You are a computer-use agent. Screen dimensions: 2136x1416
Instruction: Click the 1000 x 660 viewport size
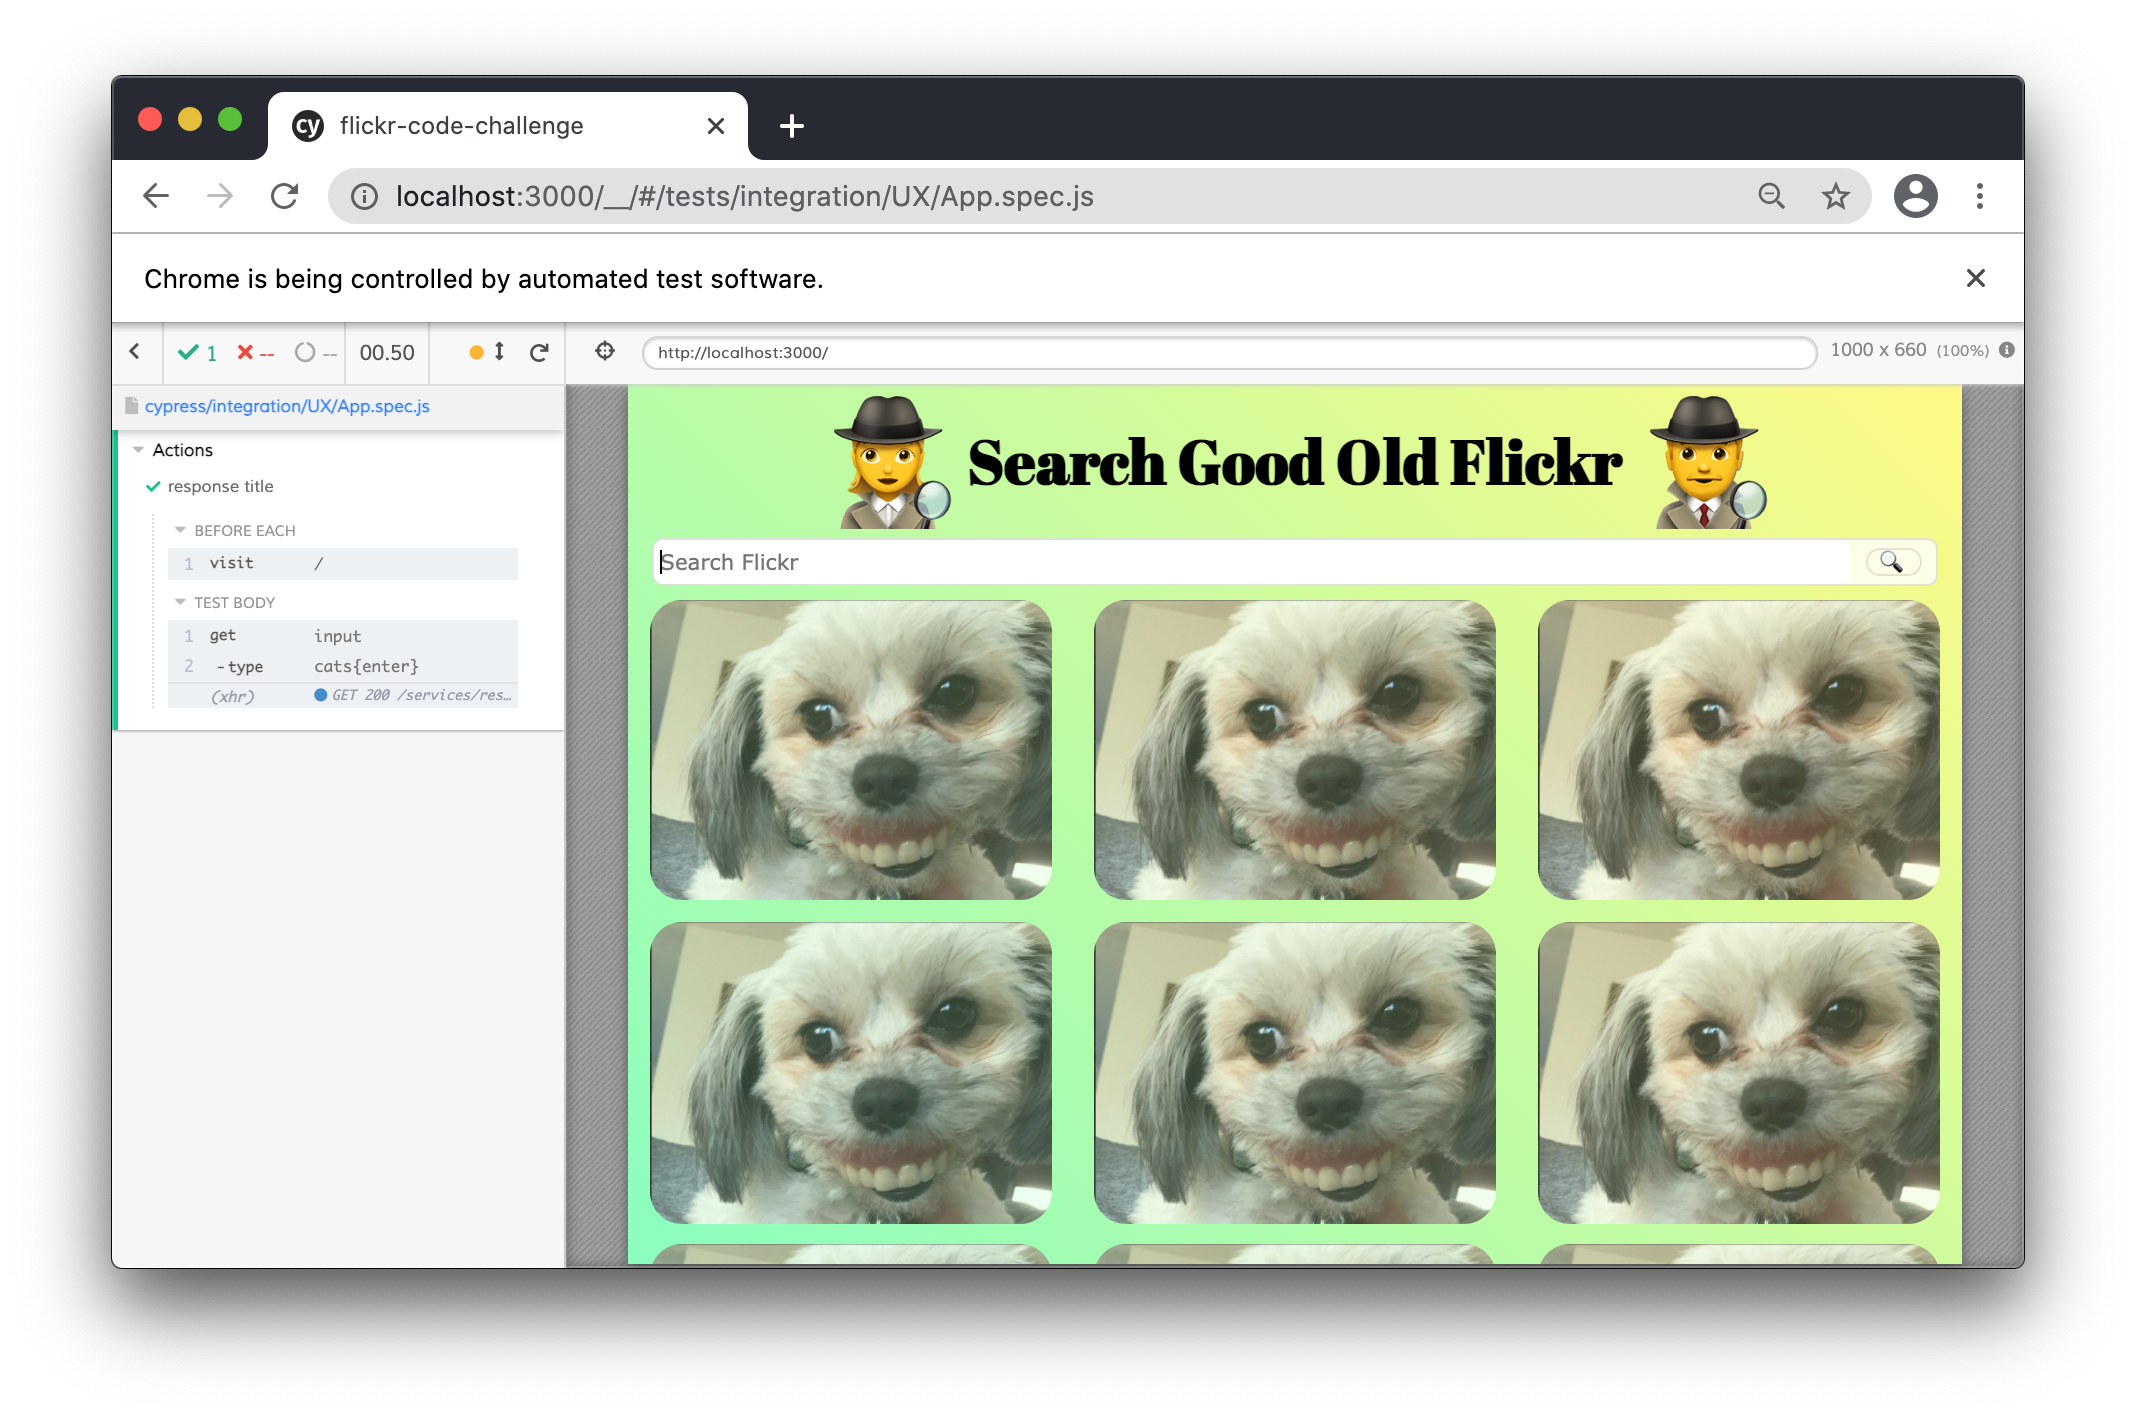[1878, 350]
